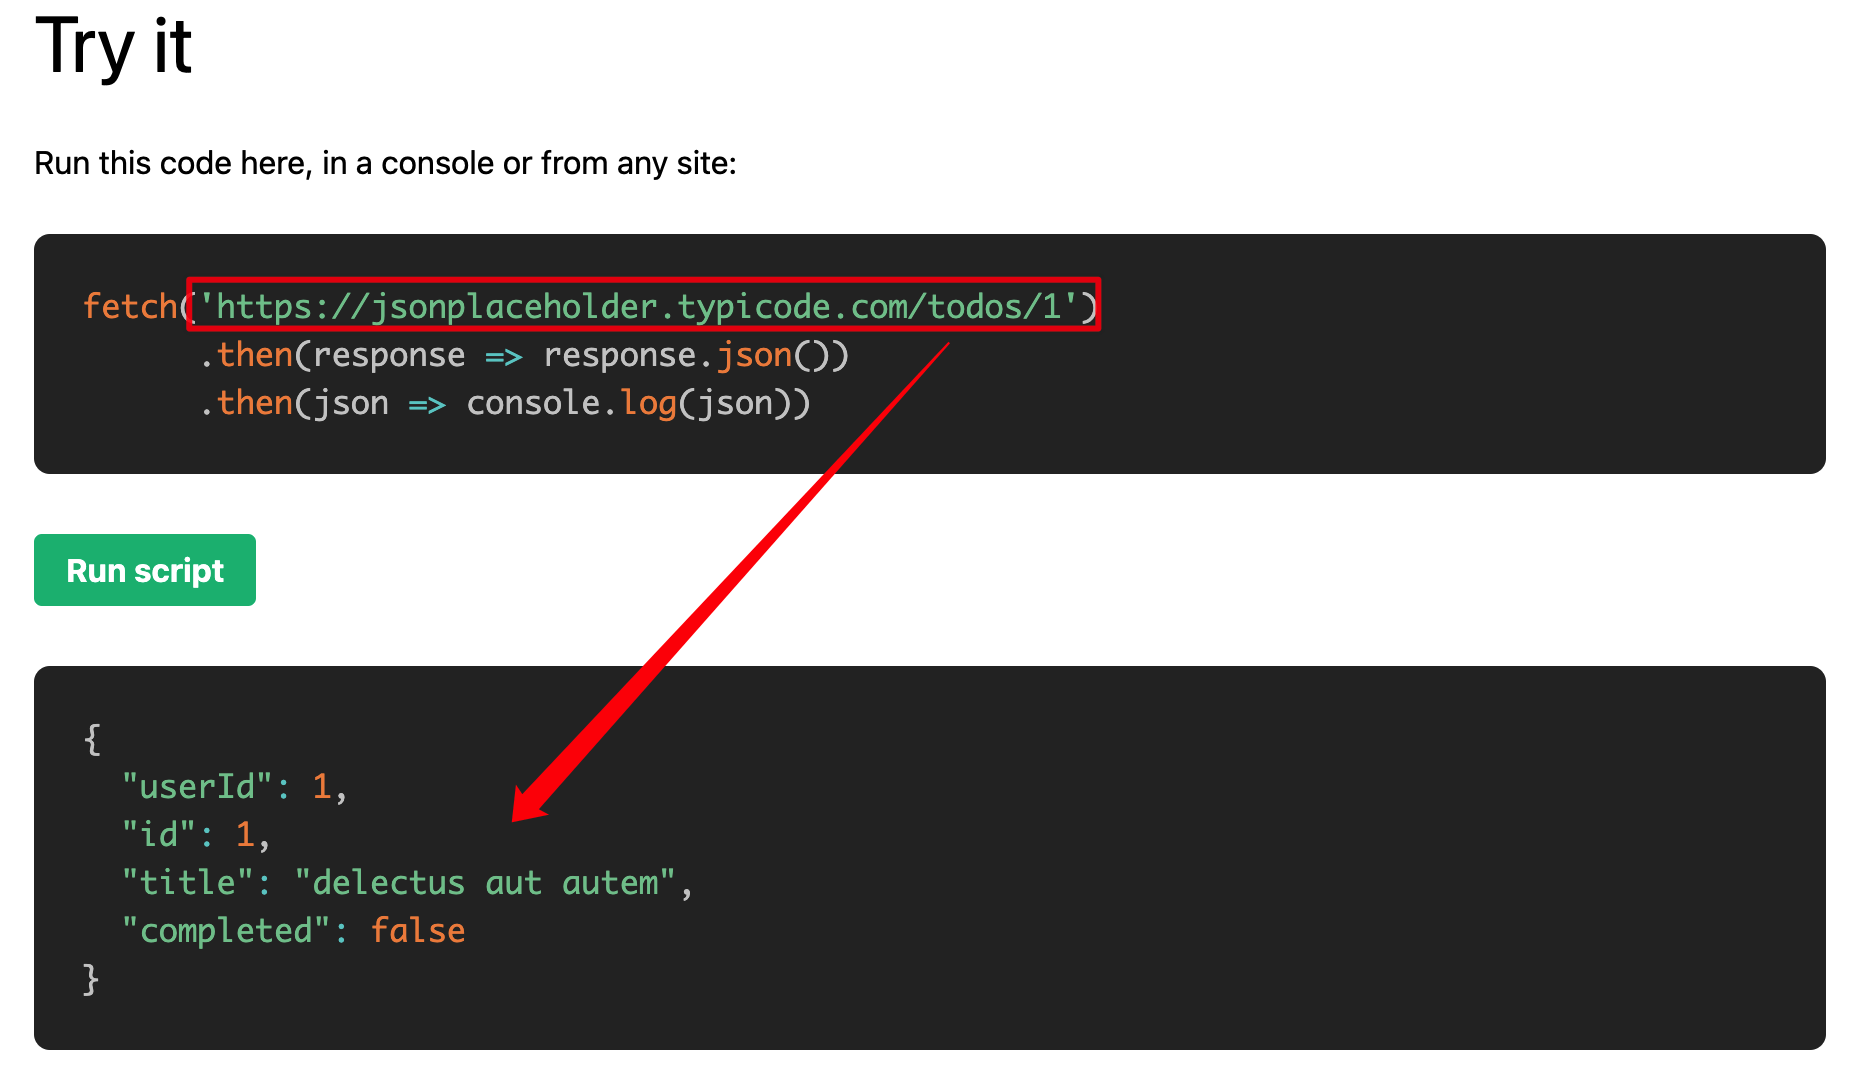This screenshot has height=1068, width=1854.
Task: Click the fetch keyword in code
Action: 130,305
